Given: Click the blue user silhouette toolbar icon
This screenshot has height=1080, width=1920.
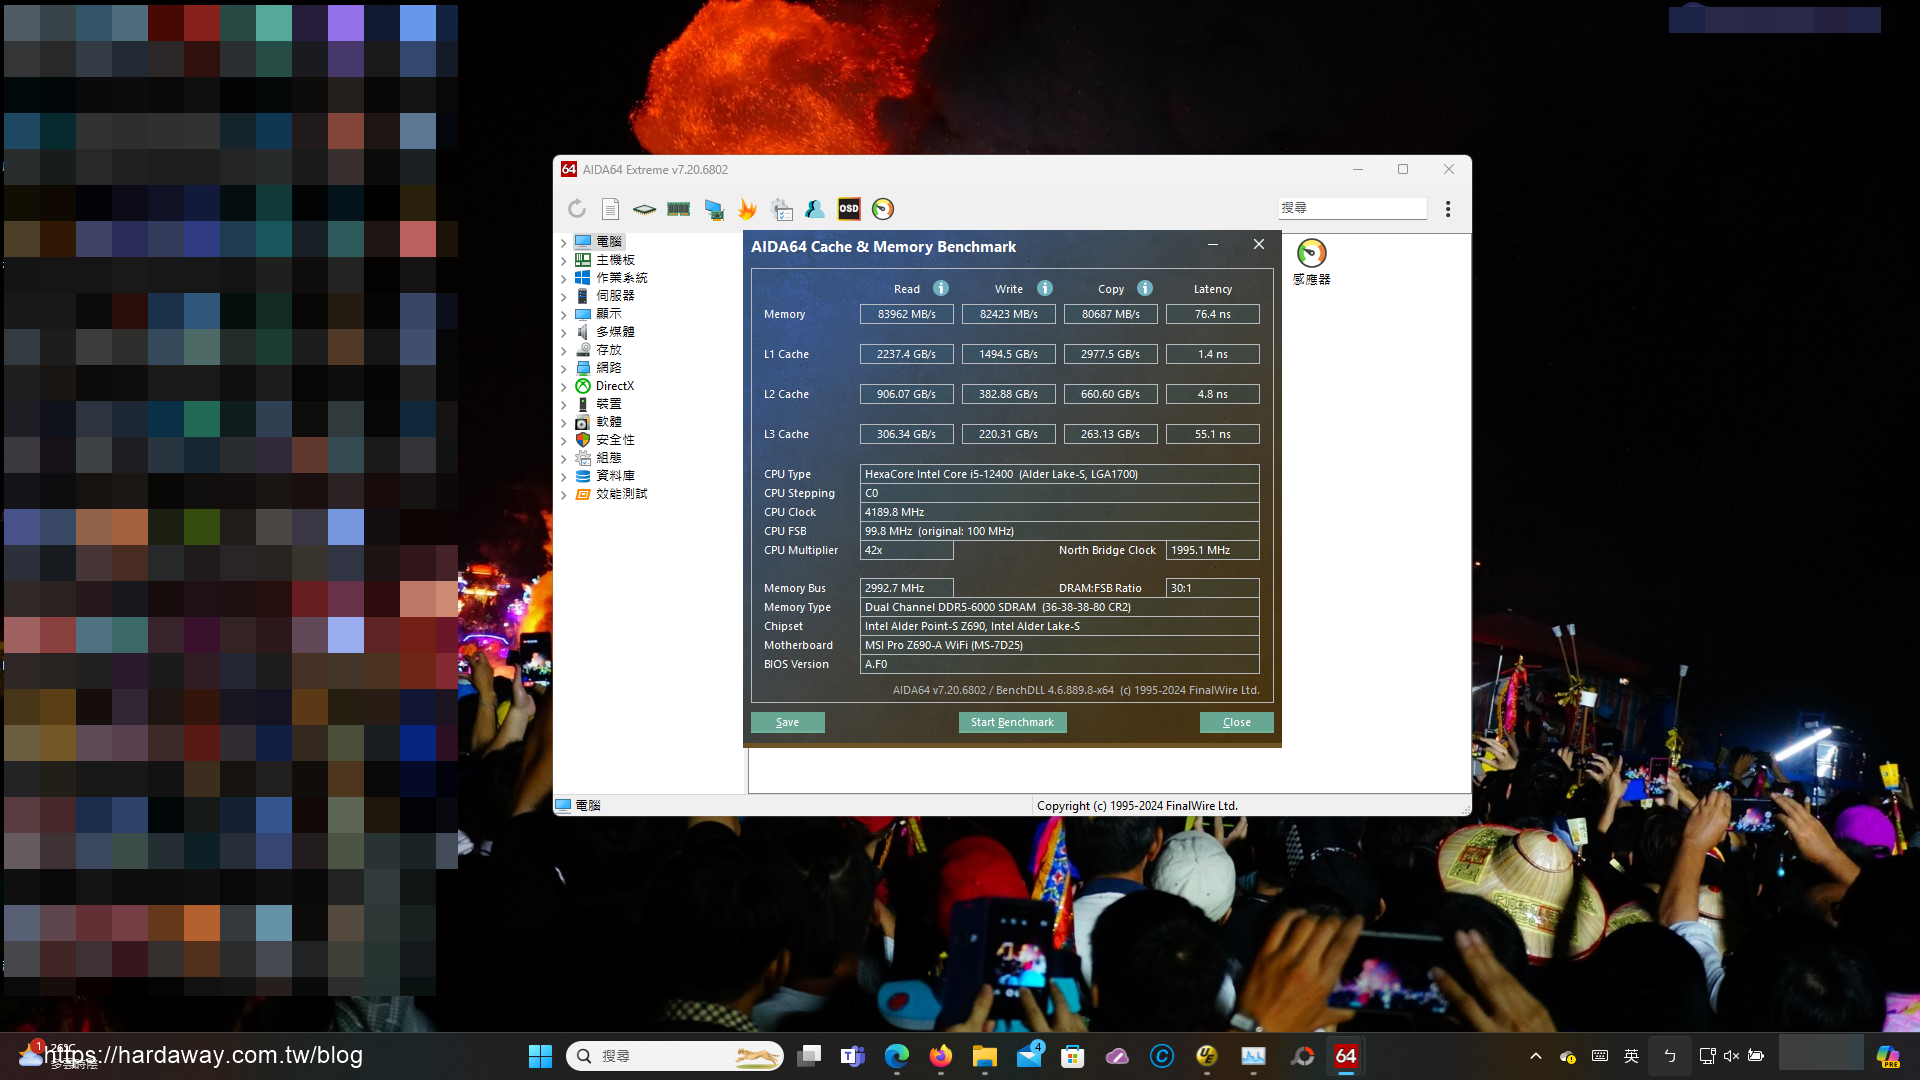Looking at the screenshot, I should 815,209.
